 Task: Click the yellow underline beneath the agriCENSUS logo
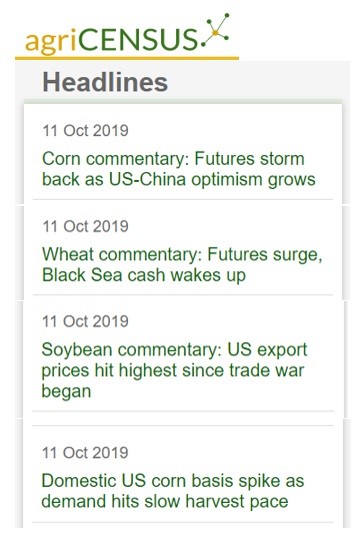click(x=127, y=58)
